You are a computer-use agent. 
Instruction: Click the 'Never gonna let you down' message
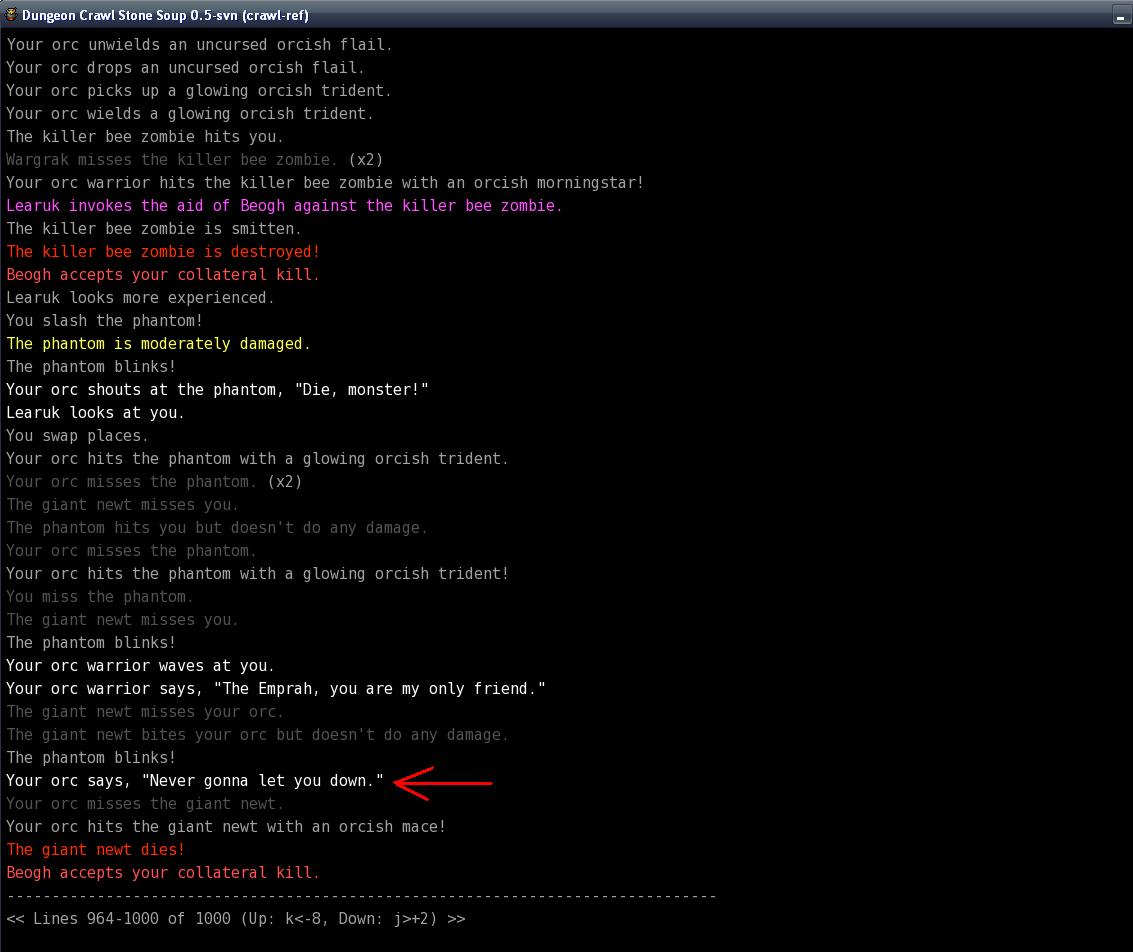coord(195,781)
